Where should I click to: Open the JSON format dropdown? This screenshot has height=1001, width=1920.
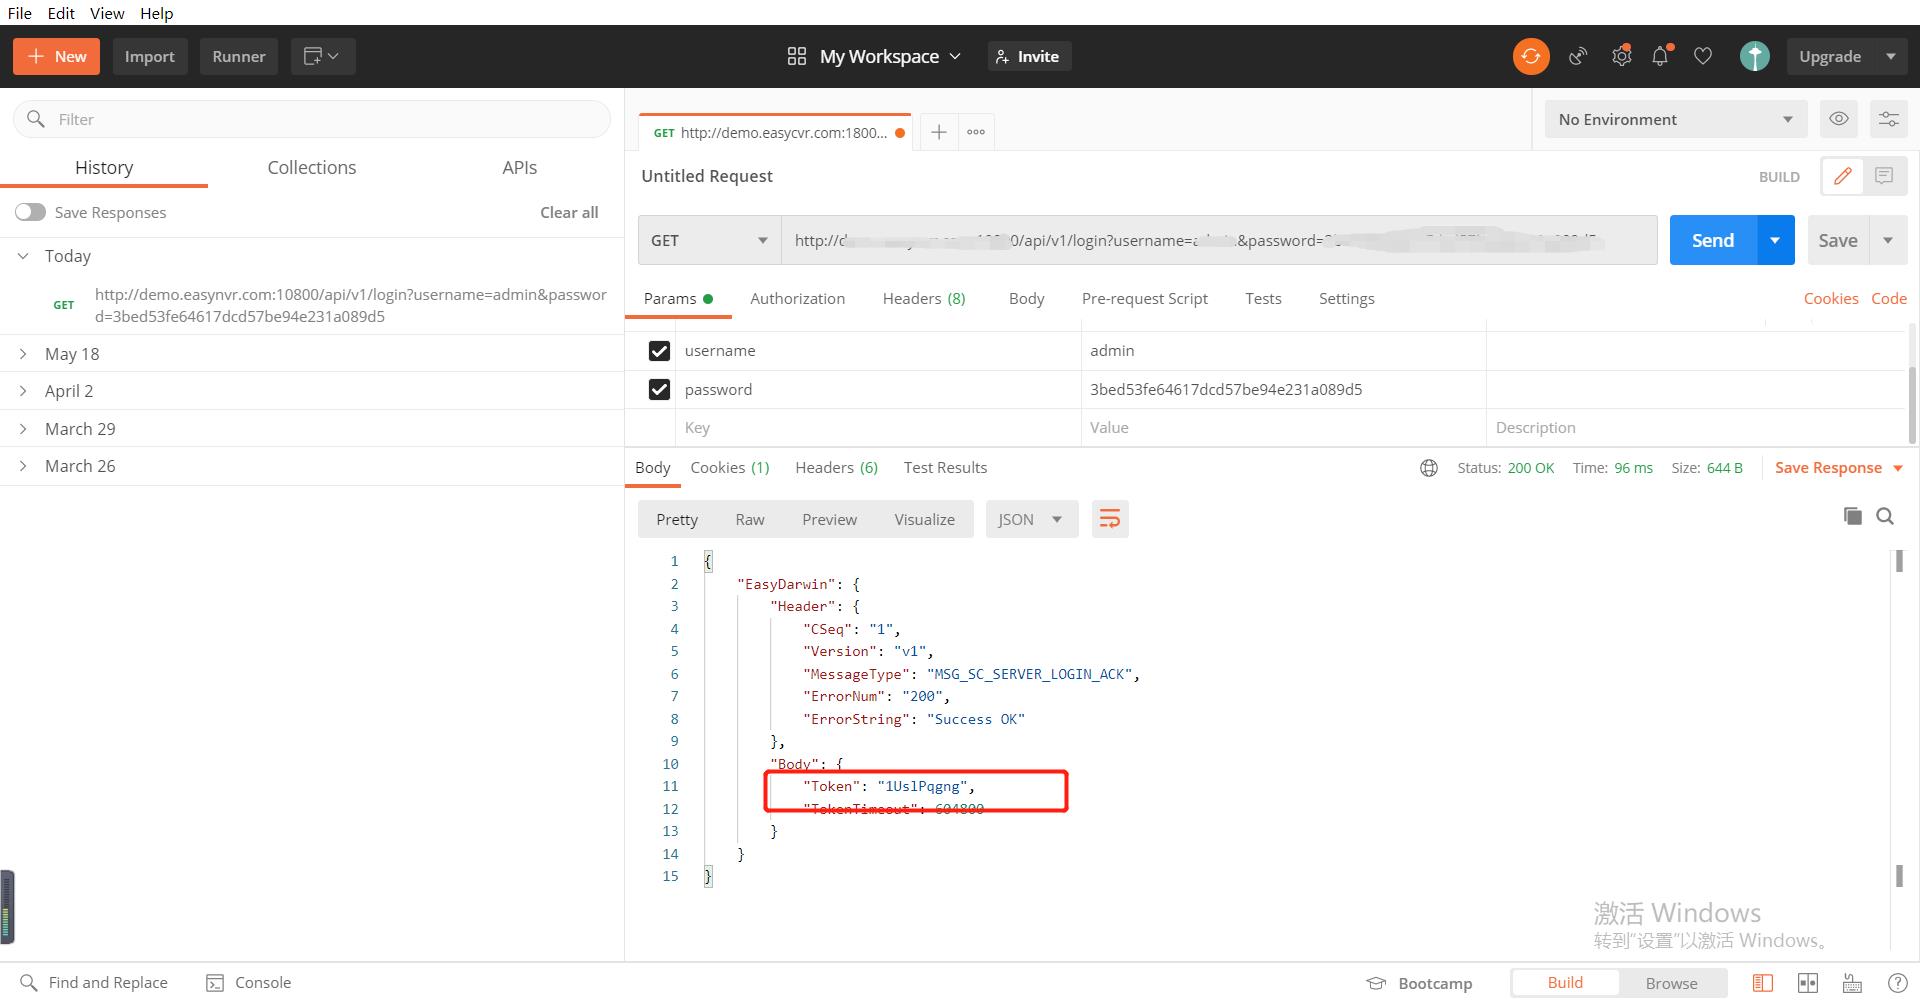[1031, 519]
